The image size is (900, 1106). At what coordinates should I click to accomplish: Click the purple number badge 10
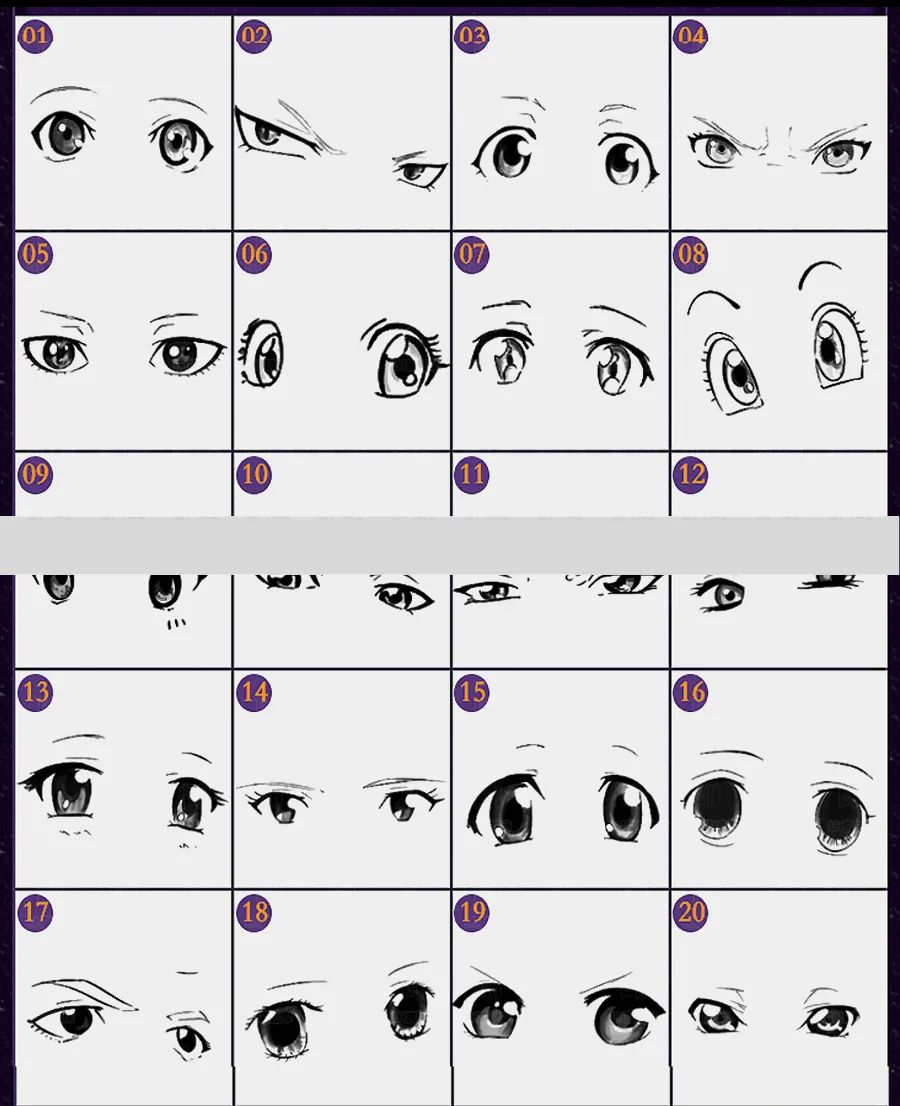[254, 474]
